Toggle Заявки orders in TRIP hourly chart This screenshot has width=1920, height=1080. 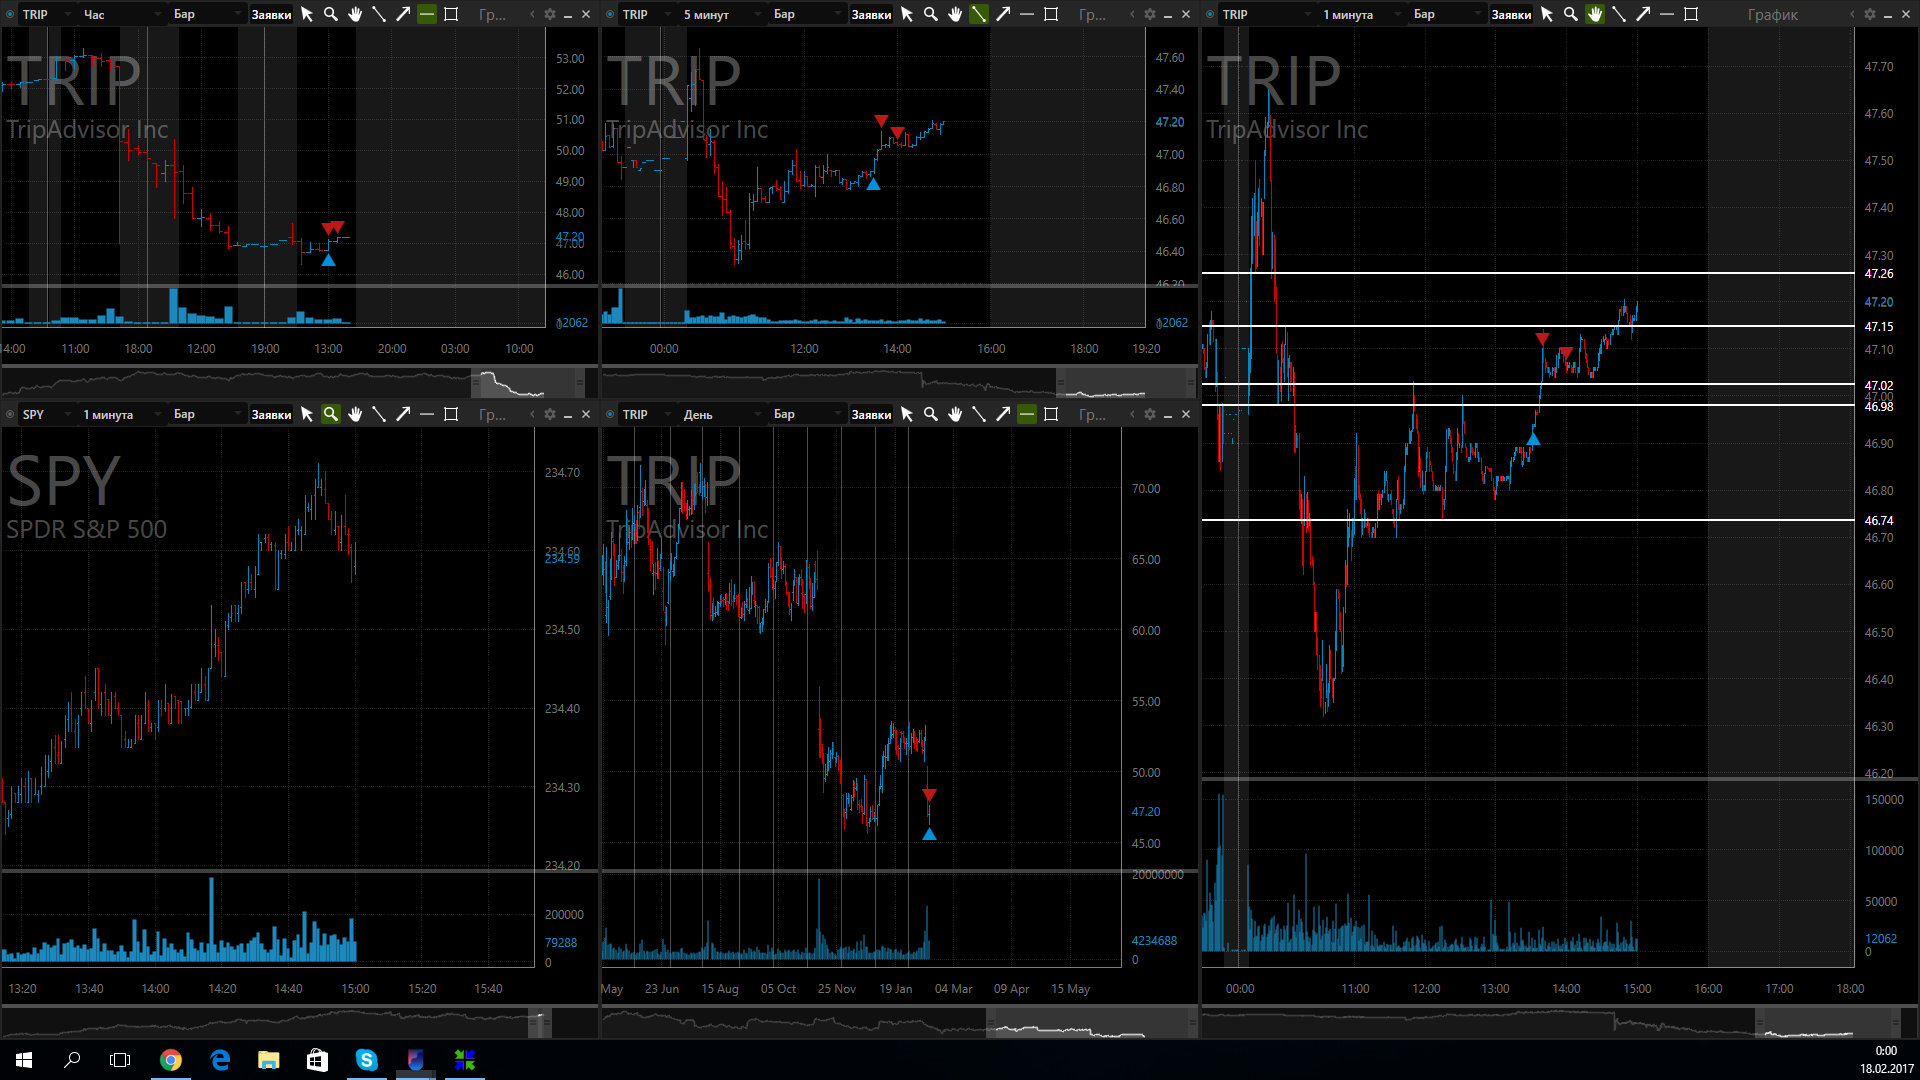[271, 14]
